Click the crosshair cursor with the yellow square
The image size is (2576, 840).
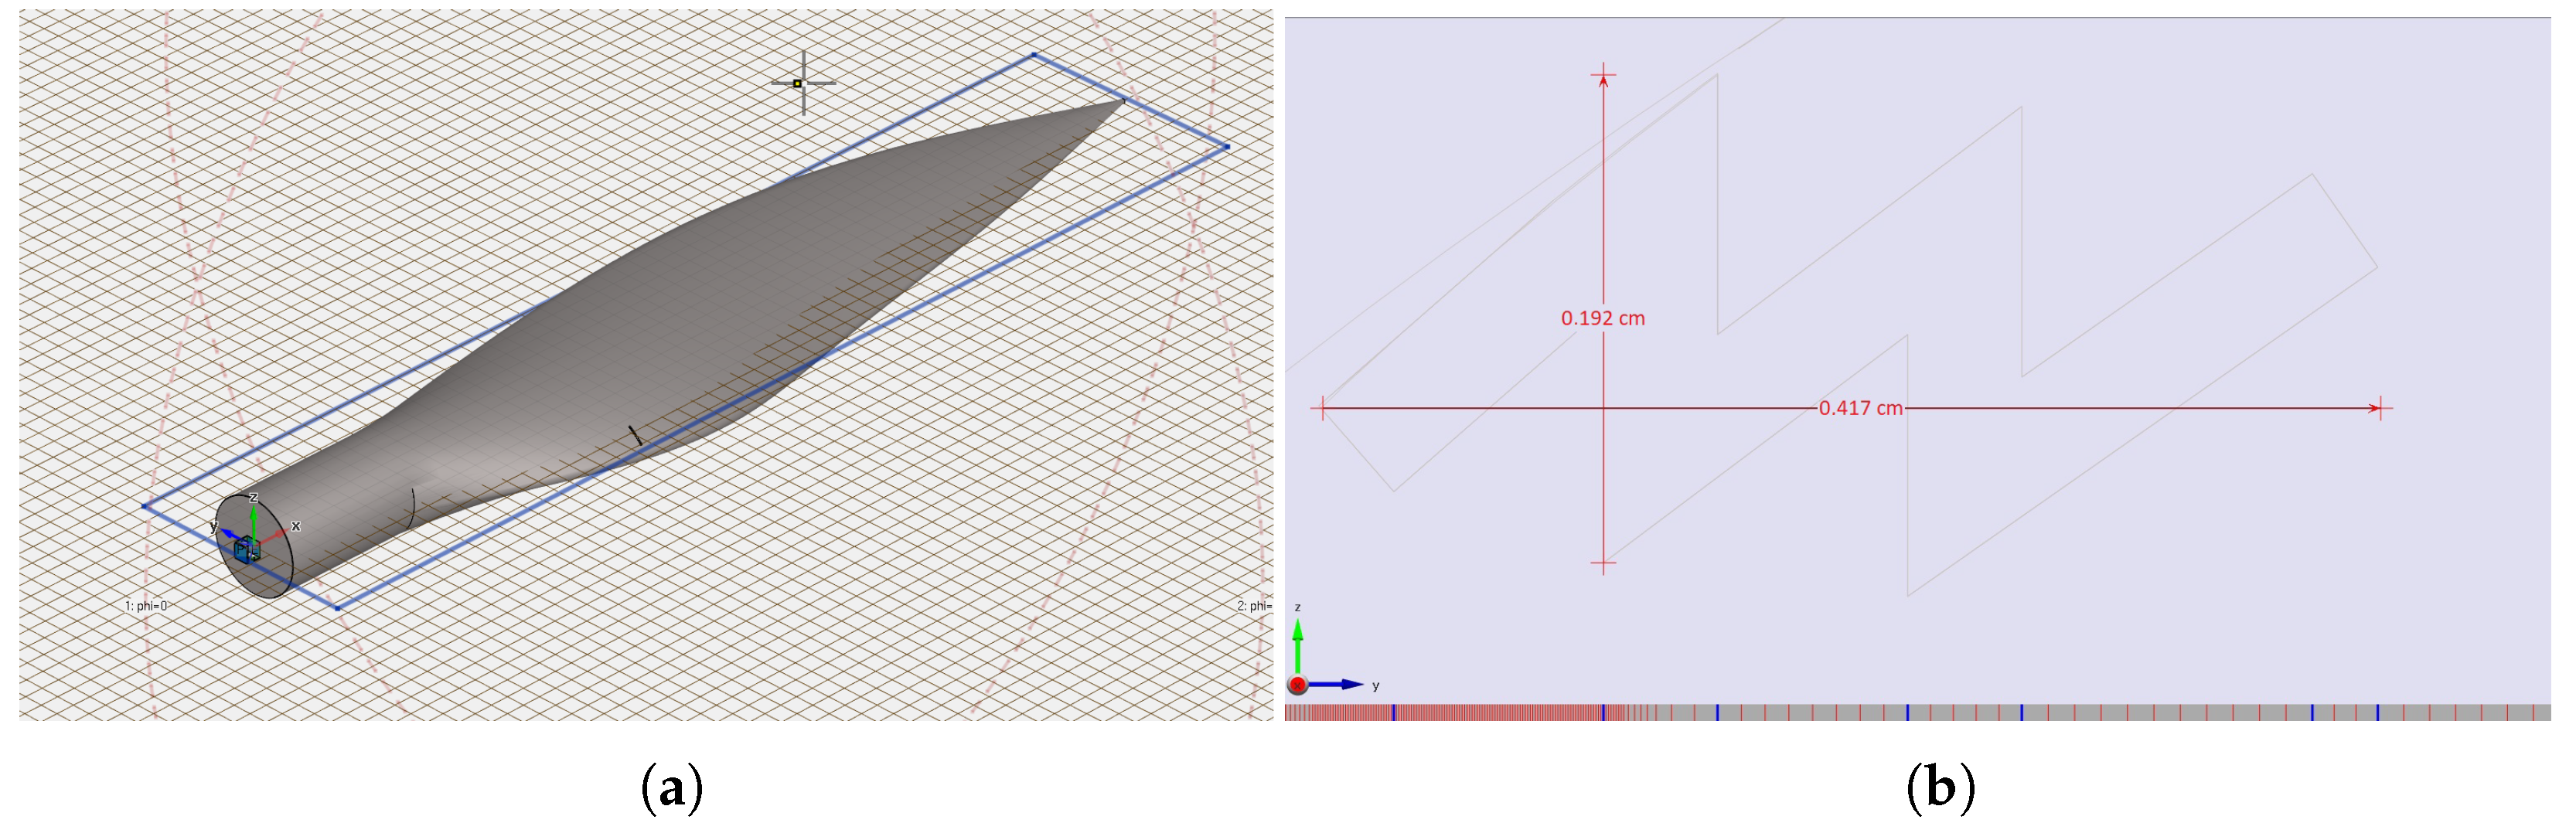coord(798,83)
